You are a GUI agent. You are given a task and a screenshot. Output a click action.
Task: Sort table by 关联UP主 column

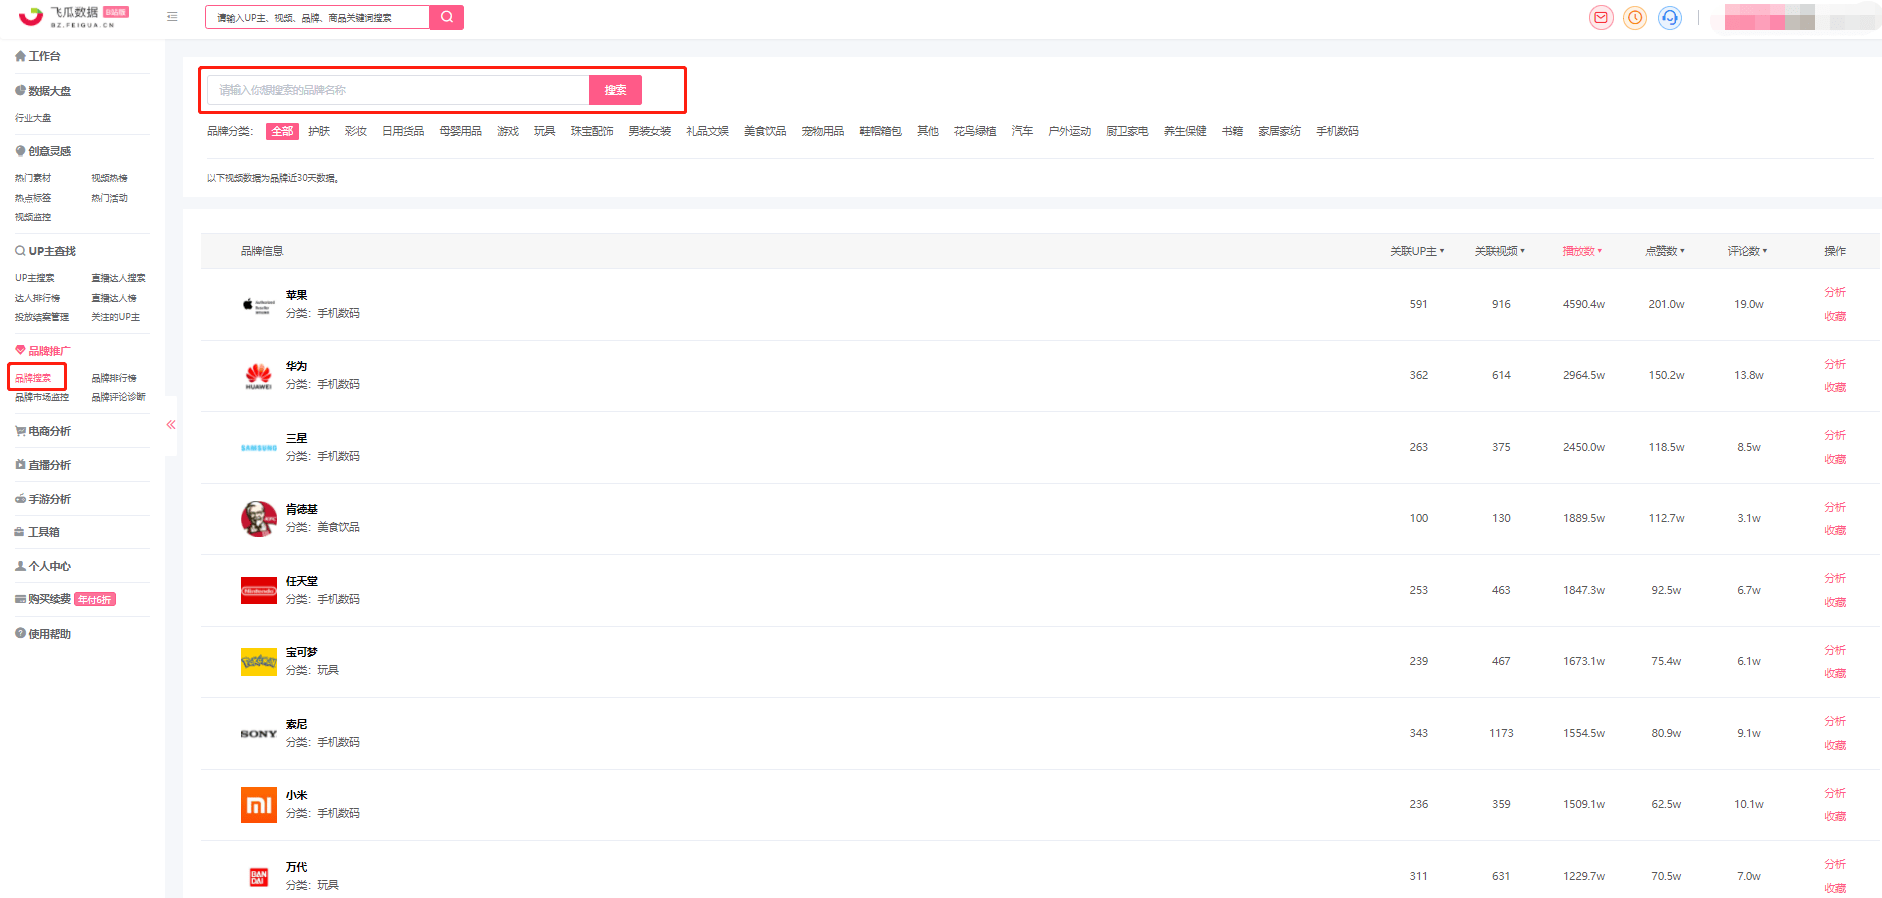[x=1417, y=251]
